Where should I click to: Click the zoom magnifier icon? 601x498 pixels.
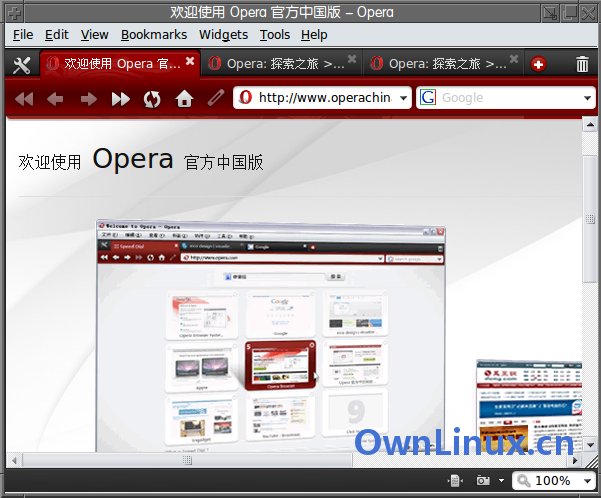pyautogui.click(x=523, y=480)
